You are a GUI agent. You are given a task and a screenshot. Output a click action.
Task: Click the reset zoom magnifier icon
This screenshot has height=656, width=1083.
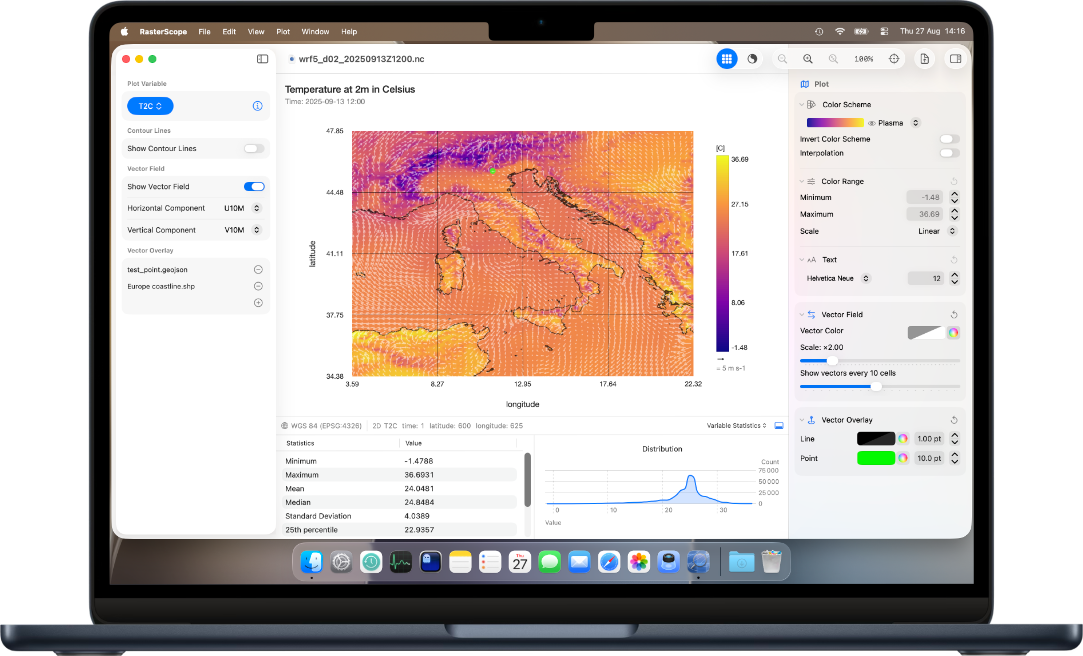834,59
